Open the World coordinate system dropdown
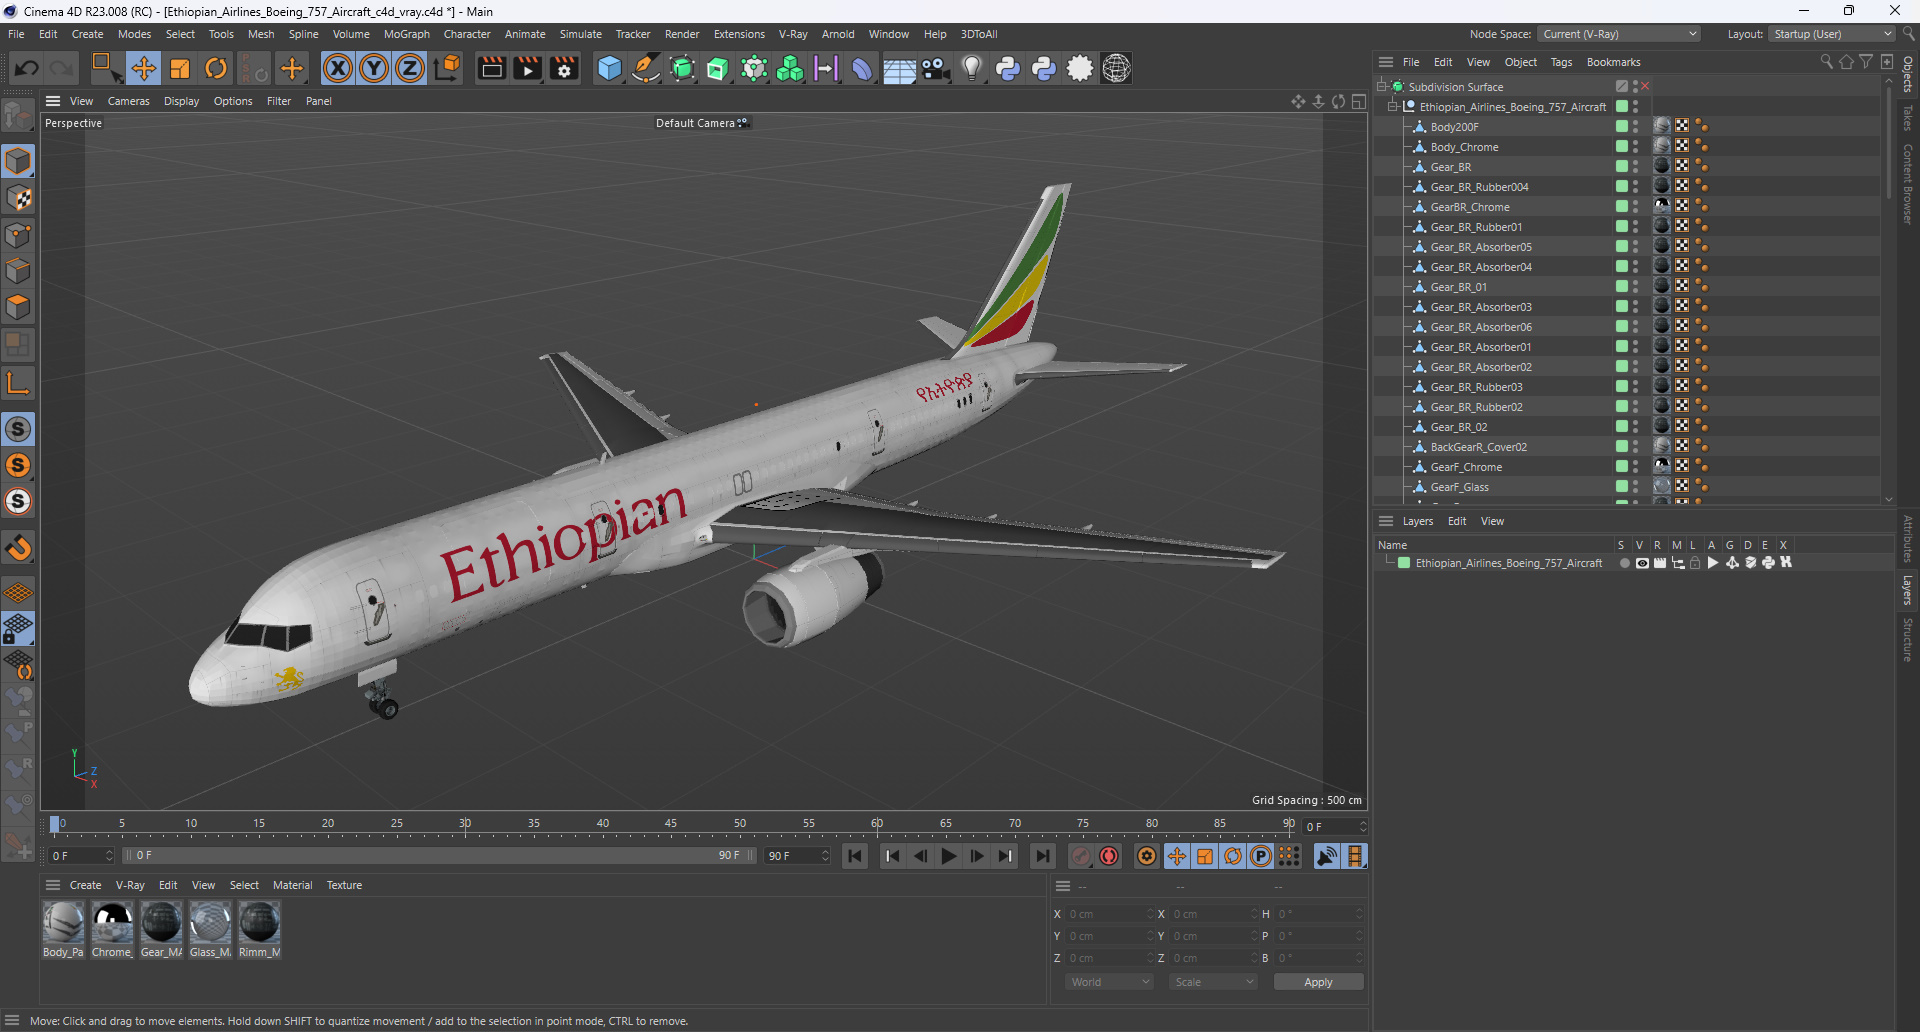The image size is (1920, 1032). coord(1110,982)
